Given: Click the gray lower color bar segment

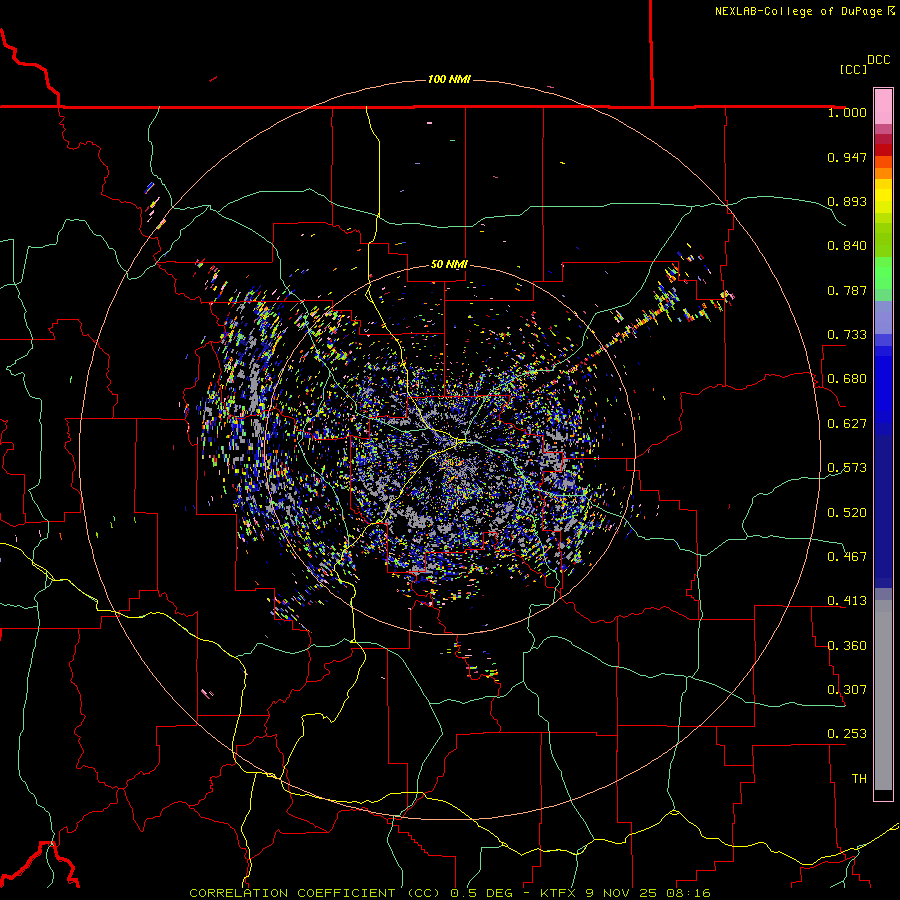Looking at the screenshot, I should click(x=883, y=695).
